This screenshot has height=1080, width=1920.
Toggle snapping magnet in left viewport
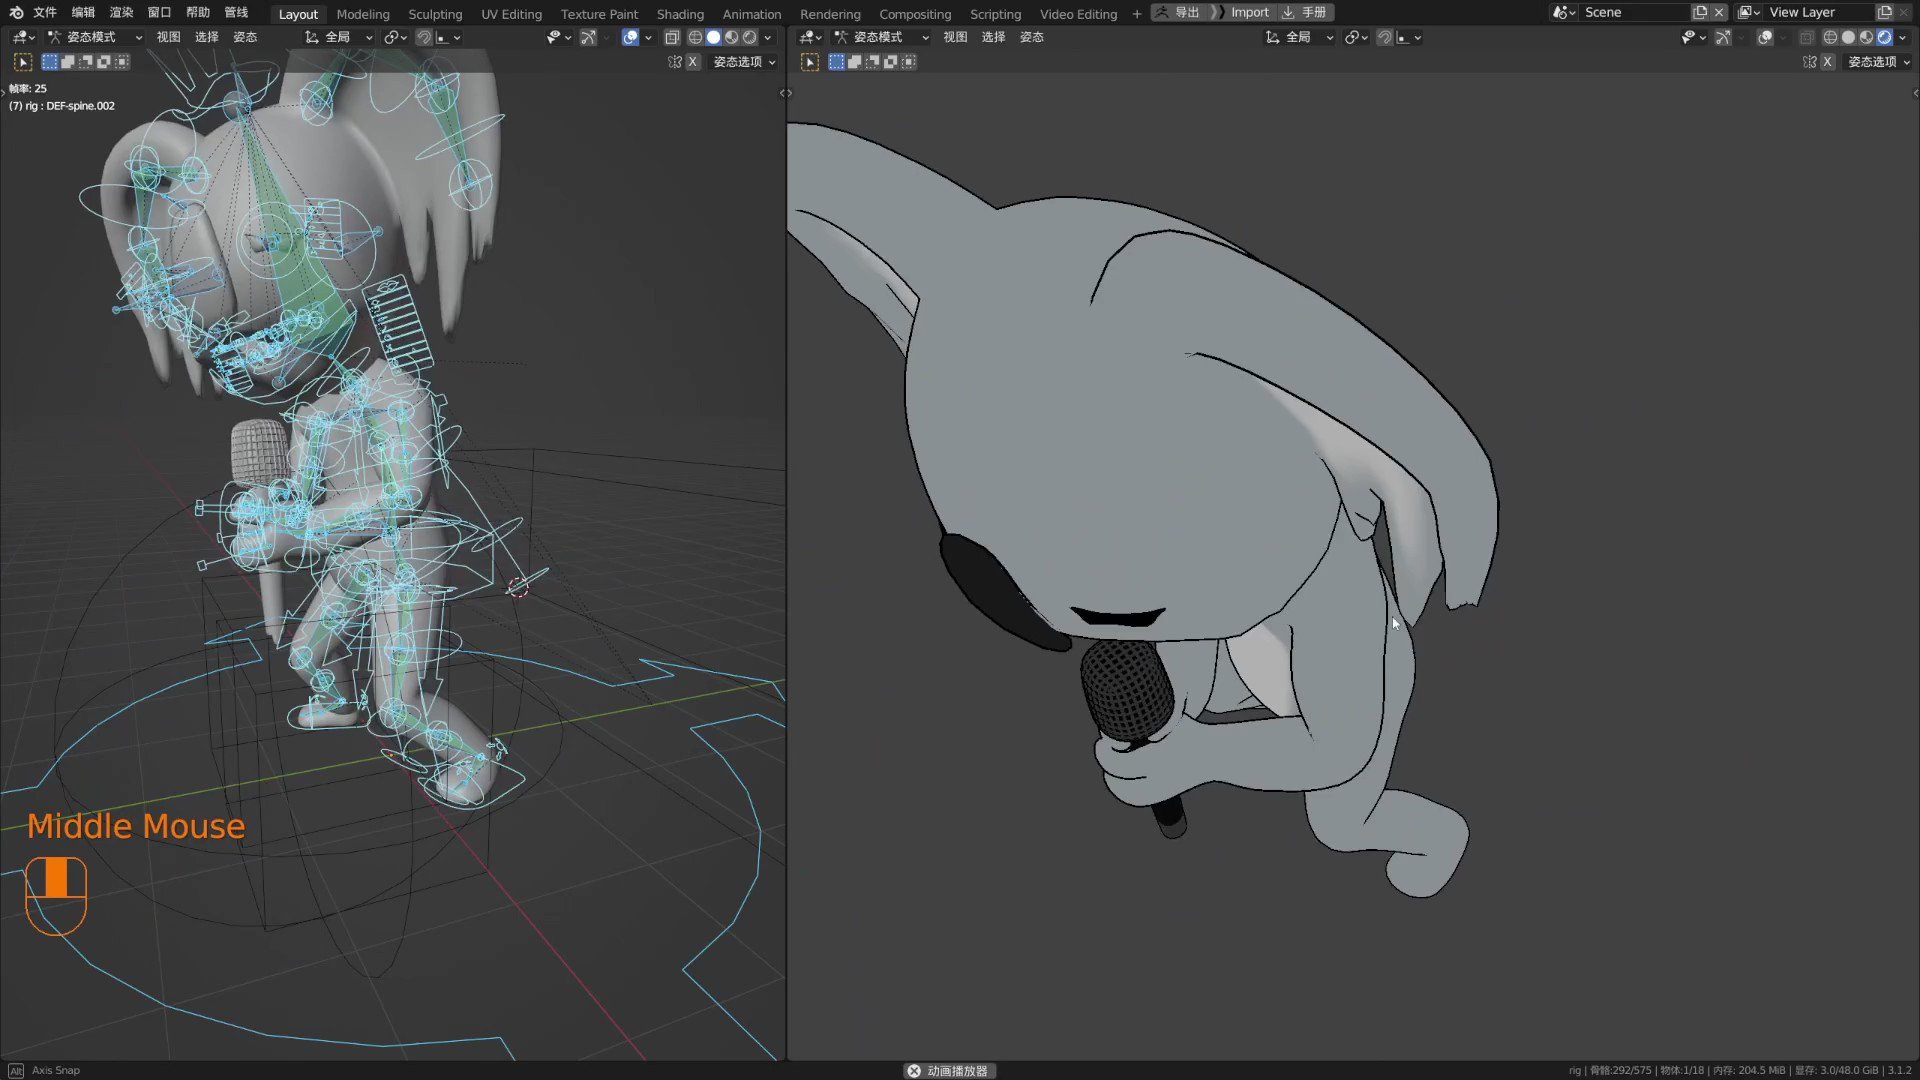(424, 37)
